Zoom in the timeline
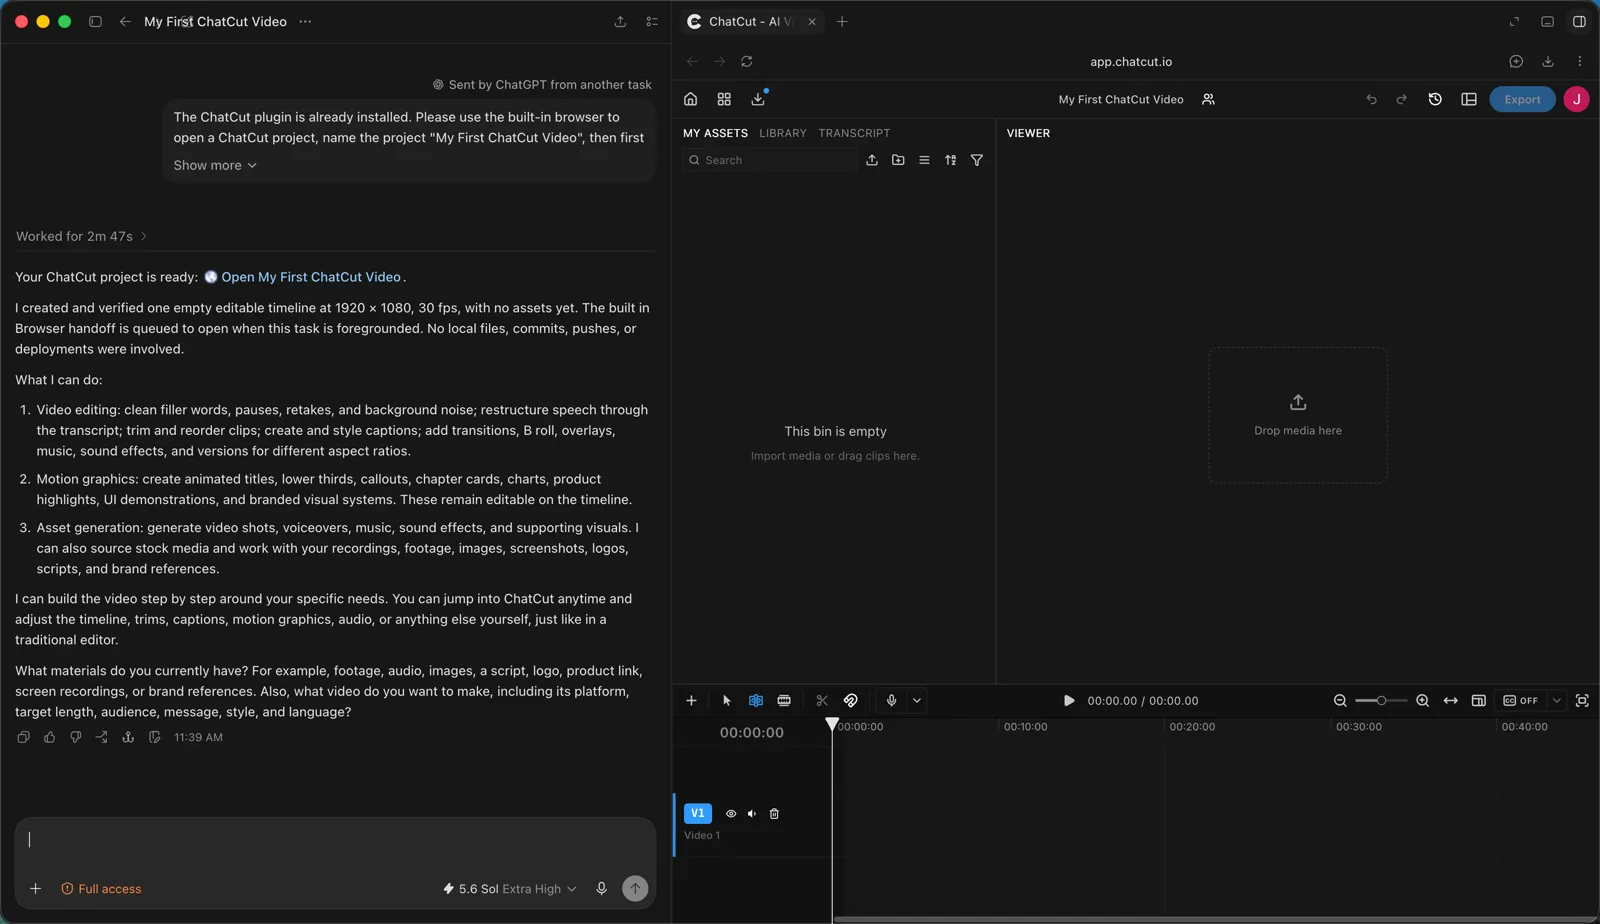 (1422, 701)
